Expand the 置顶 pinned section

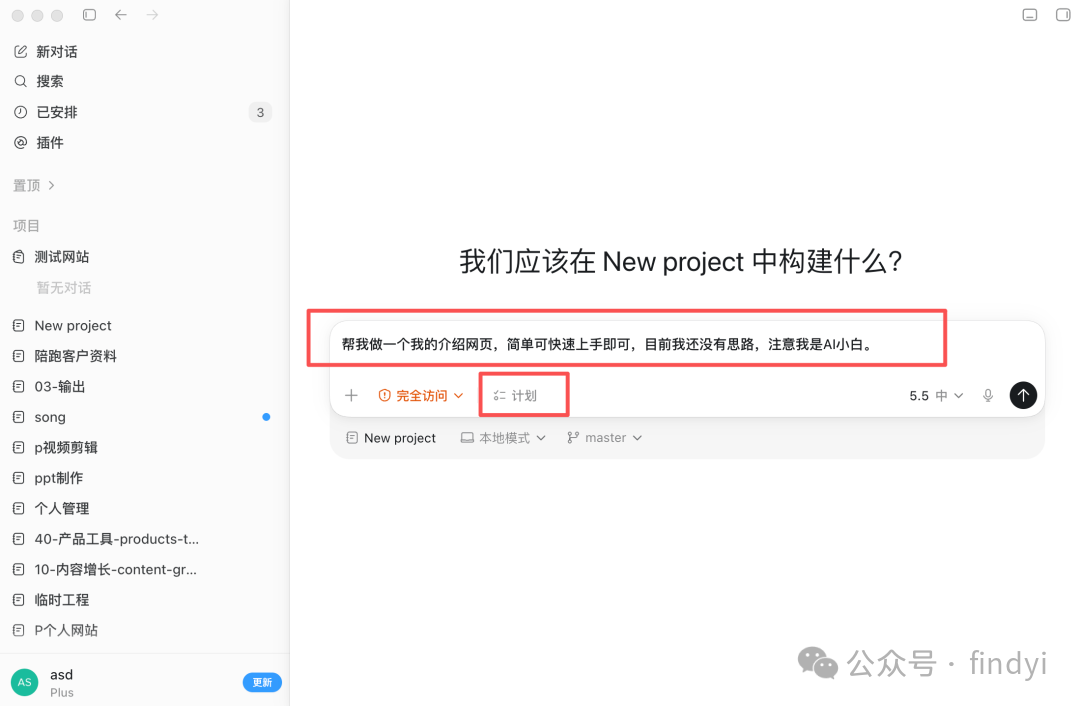(x=34, y=185)
